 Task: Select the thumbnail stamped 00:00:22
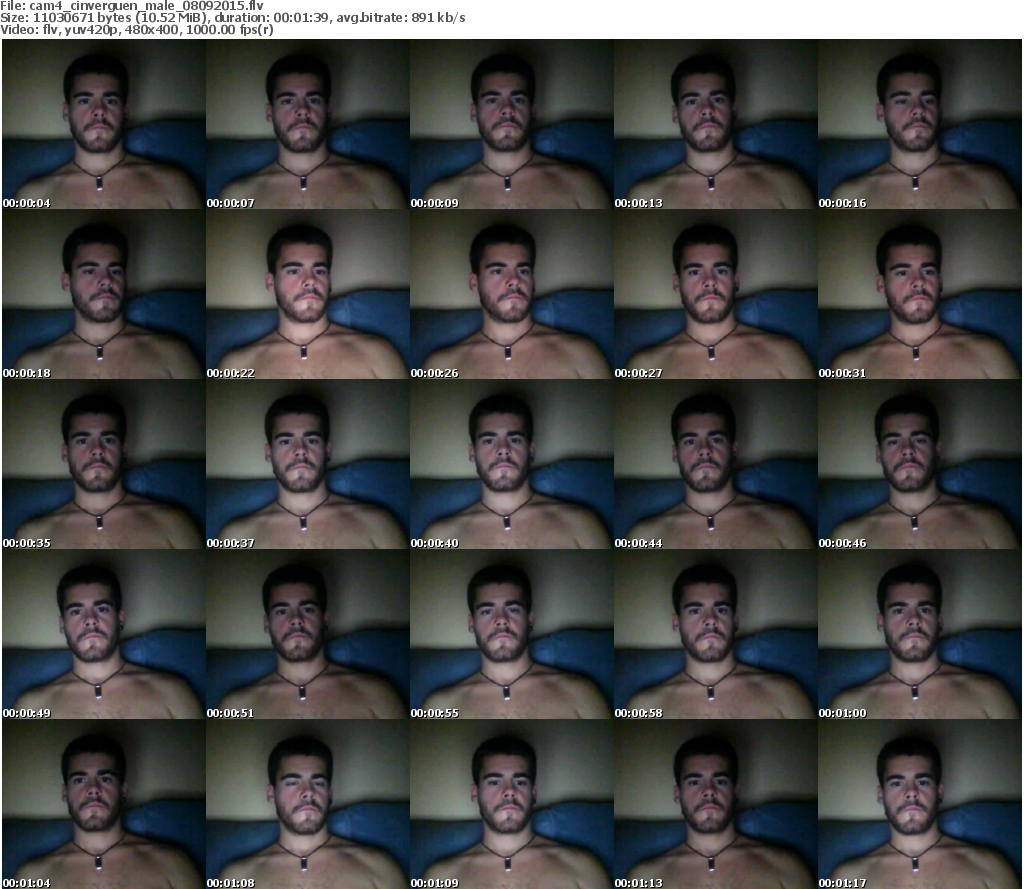(x=308, y=295)
